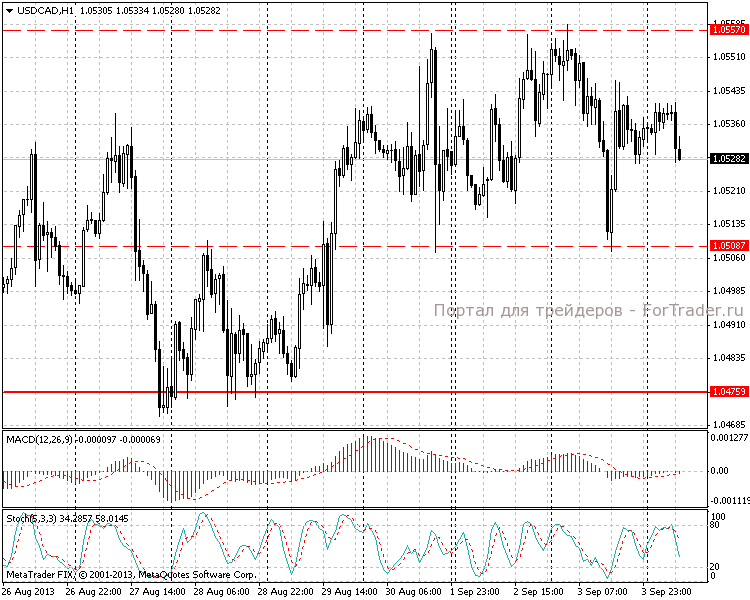The height and width of the screenshot is (600, 750).
Task: Click the 2 Sep 15:00 time label
Action: [539, 592]
